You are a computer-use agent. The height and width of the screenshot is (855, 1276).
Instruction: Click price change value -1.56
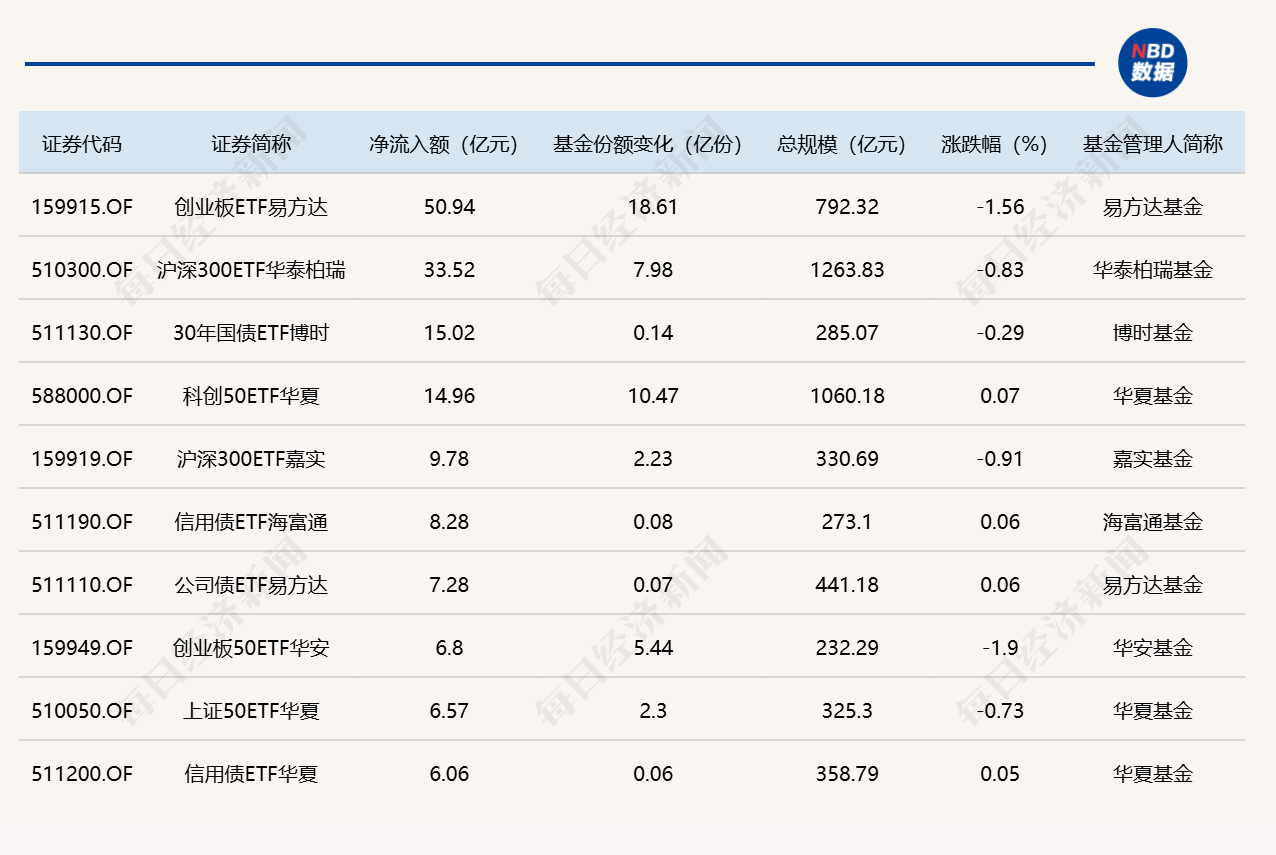pos(1000,207)
